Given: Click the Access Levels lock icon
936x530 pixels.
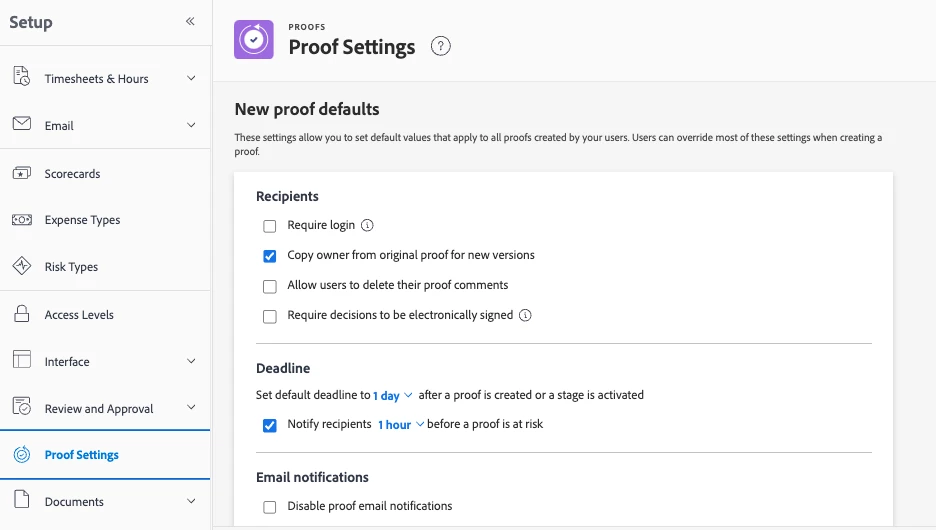Looking at the screenshot, I should pyautogui.click(x=22, y=315).
